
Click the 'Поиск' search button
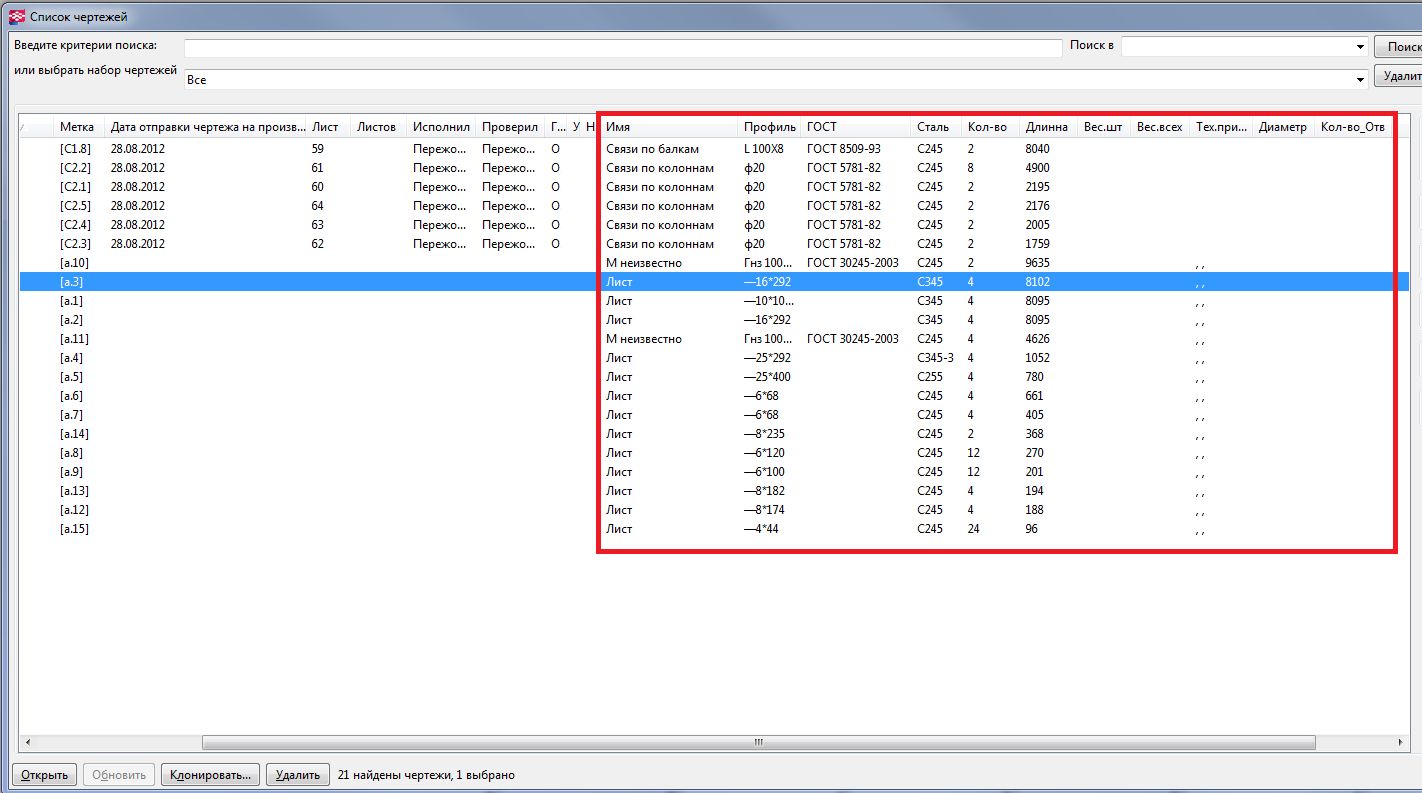[1398, 47]
